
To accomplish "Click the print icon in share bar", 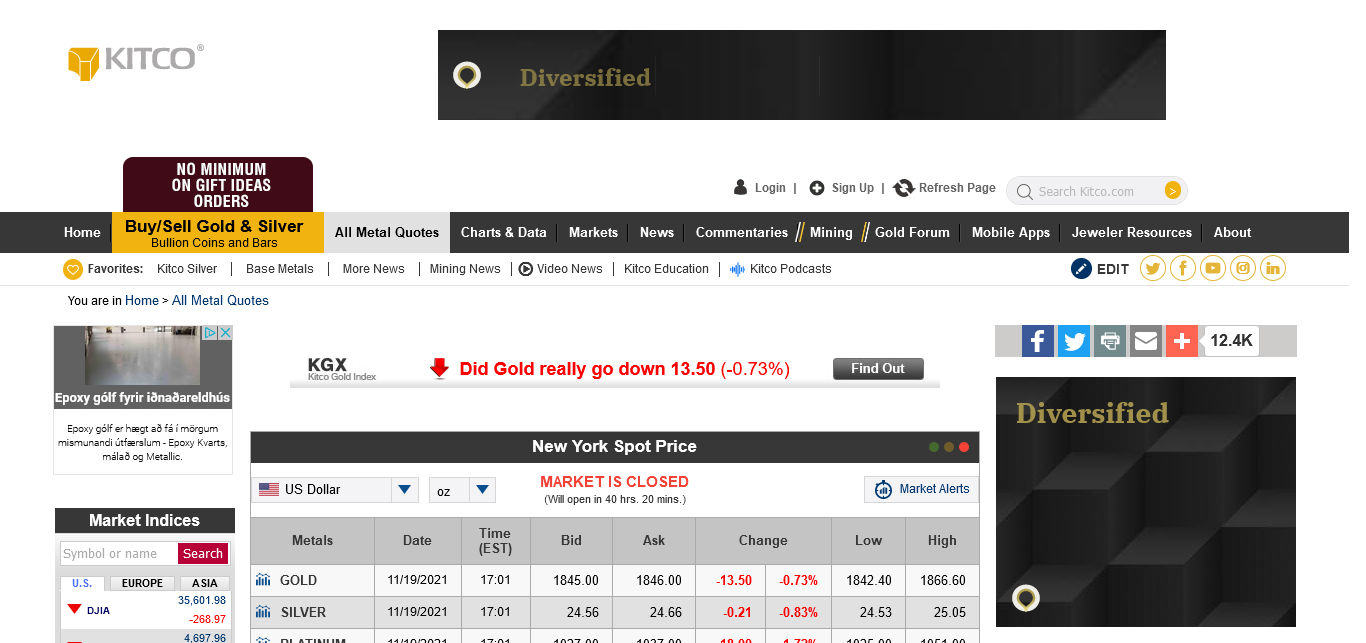I will click(1109, 341).
